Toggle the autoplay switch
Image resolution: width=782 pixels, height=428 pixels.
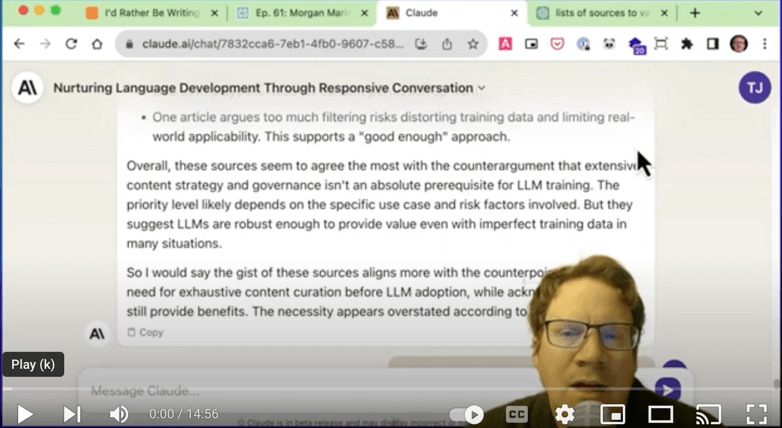467,413
